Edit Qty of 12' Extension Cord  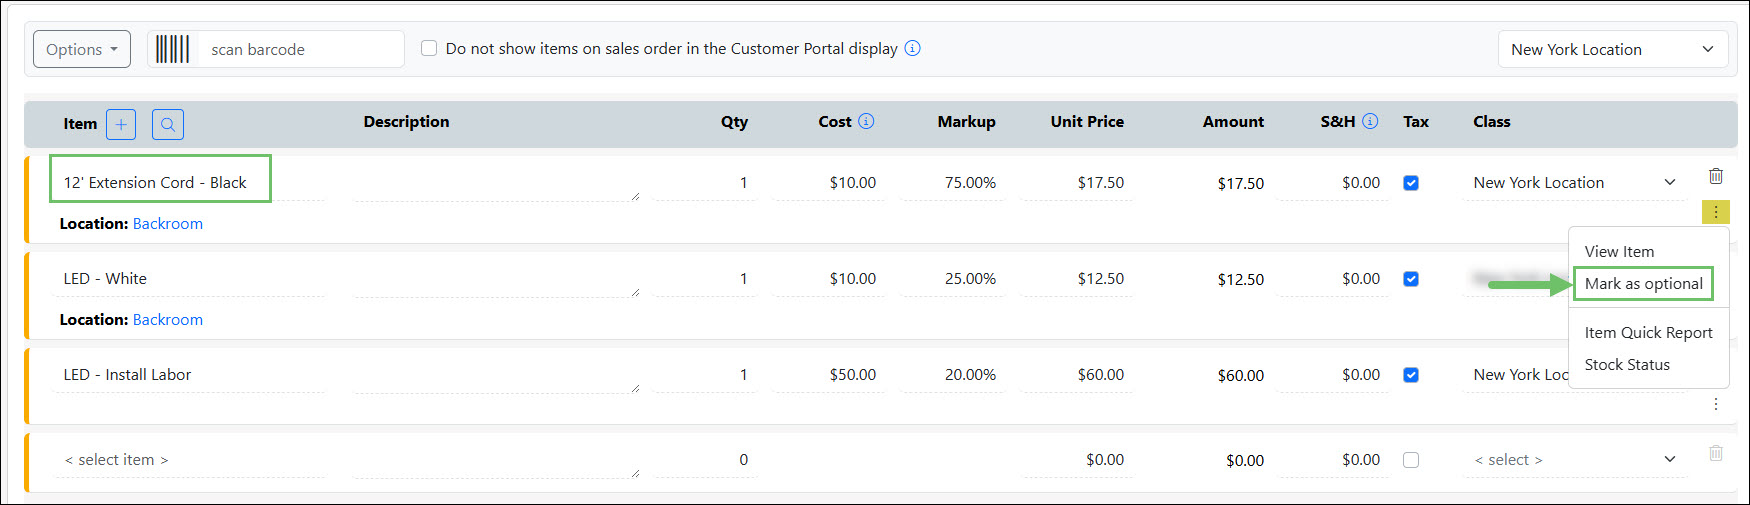click(x=706, y=183)
